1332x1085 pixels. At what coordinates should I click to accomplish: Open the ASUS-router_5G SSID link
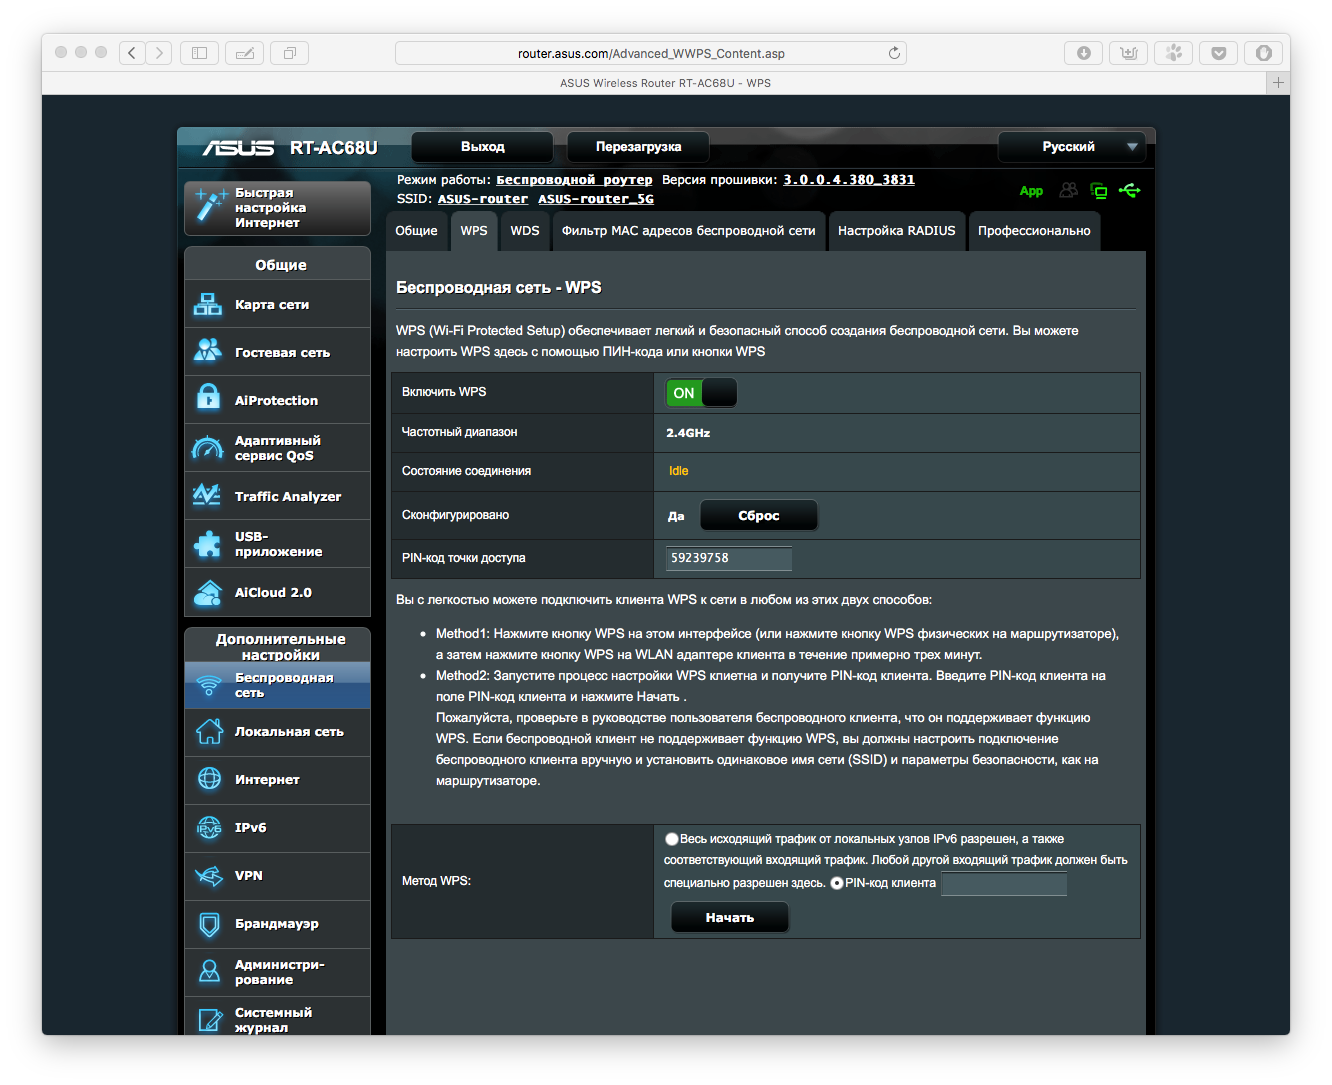coord(596,199)
